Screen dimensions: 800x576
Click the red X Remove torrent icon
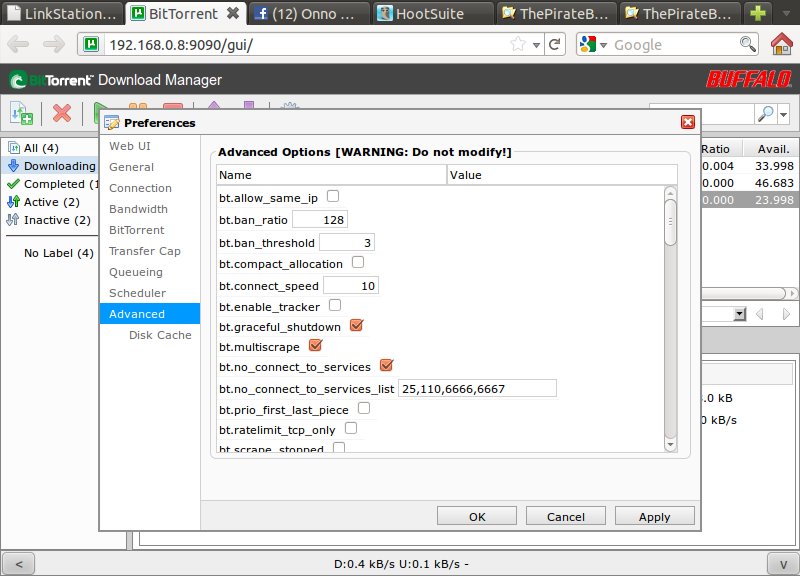tap(62, 113)
